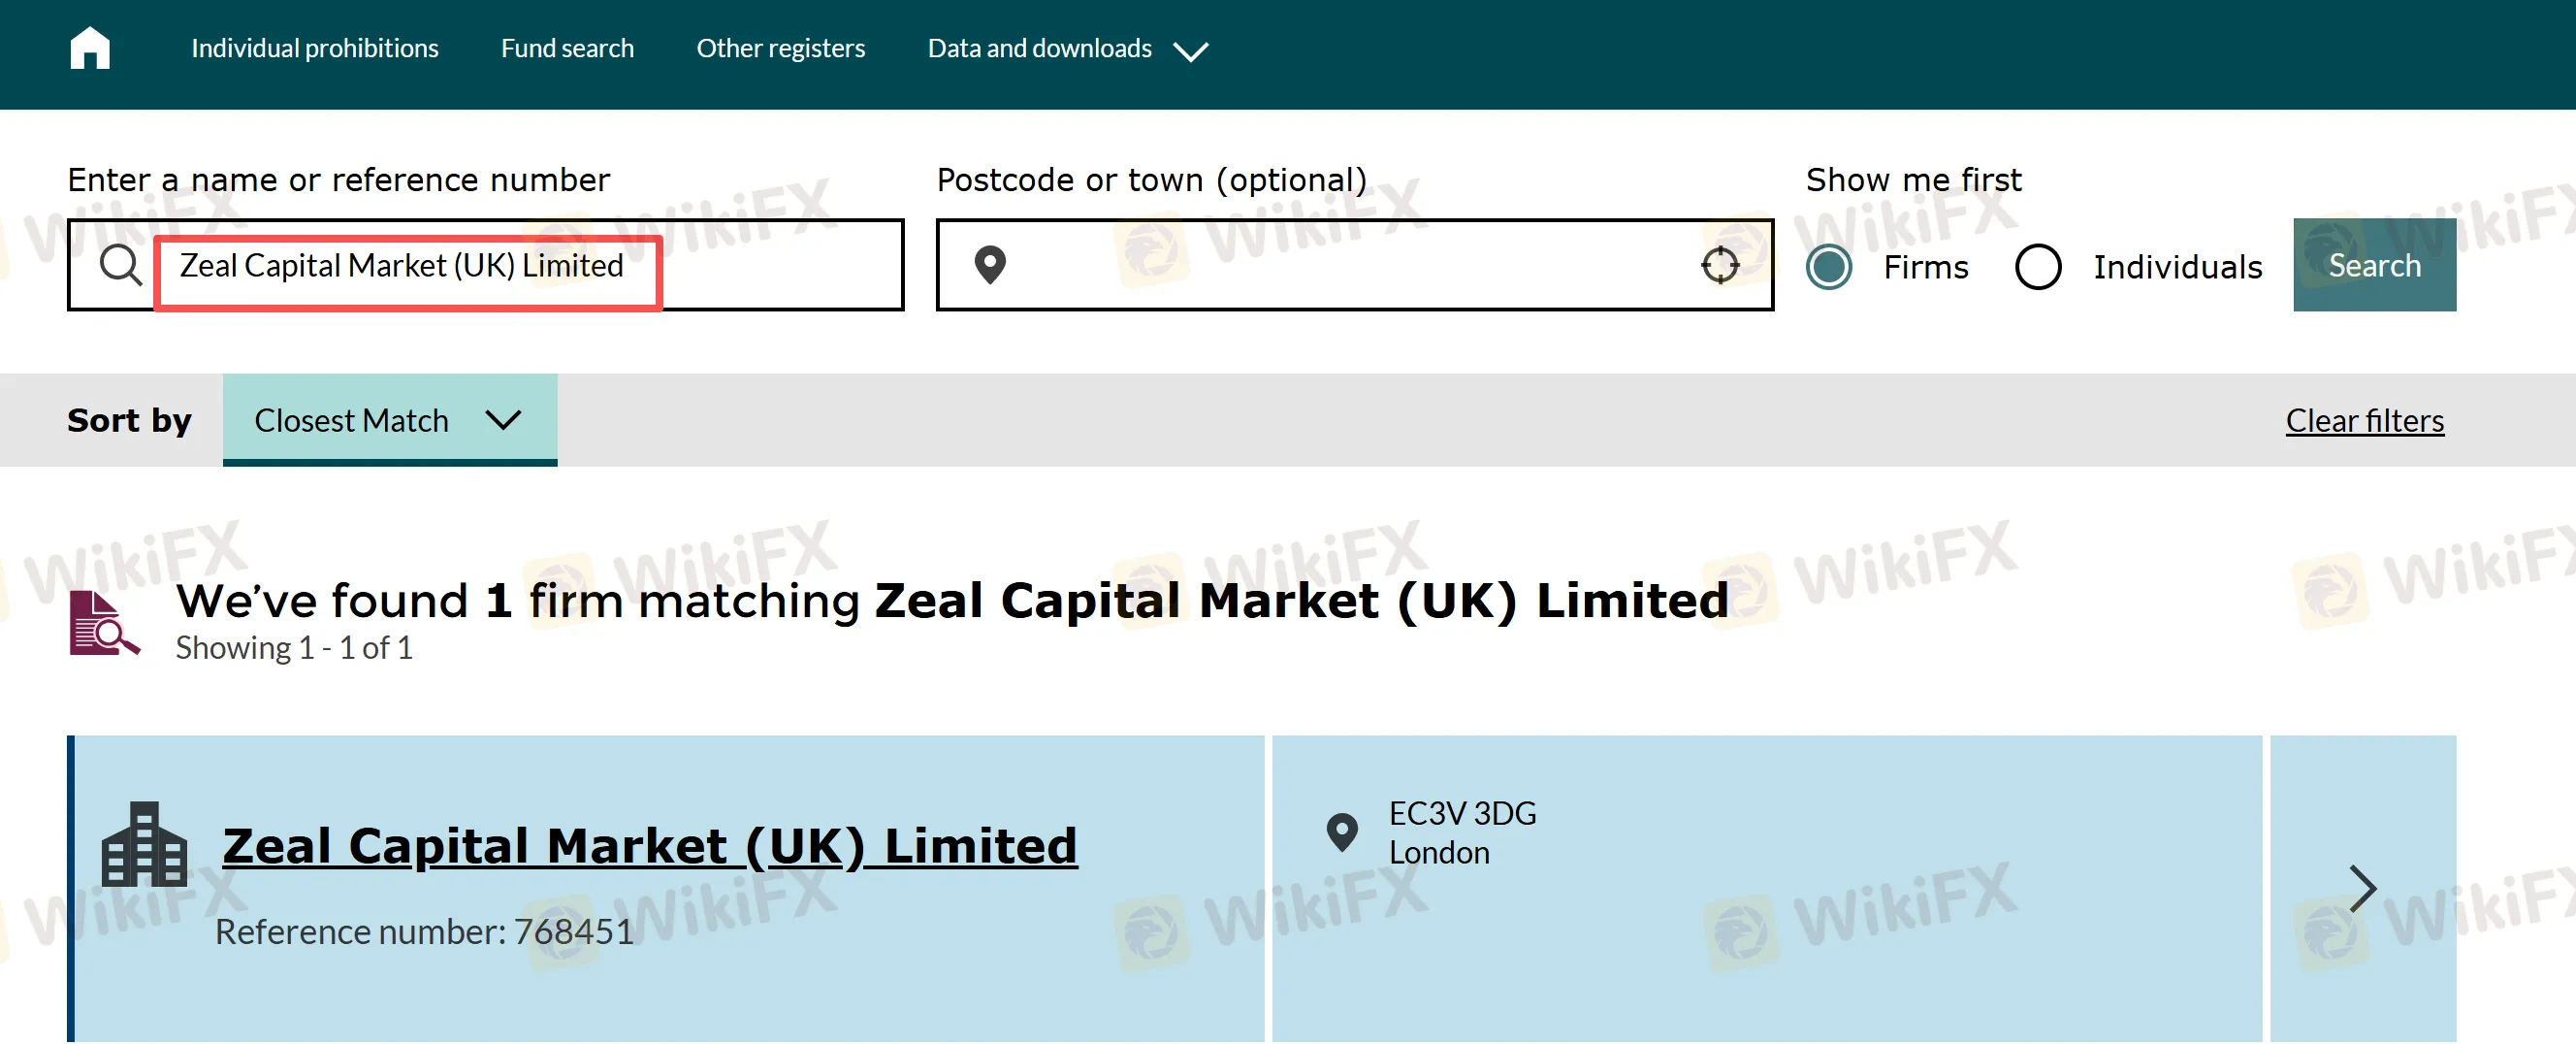Click the location pin in postcode field
The image size is (2576, 1044).
(989, 265)
